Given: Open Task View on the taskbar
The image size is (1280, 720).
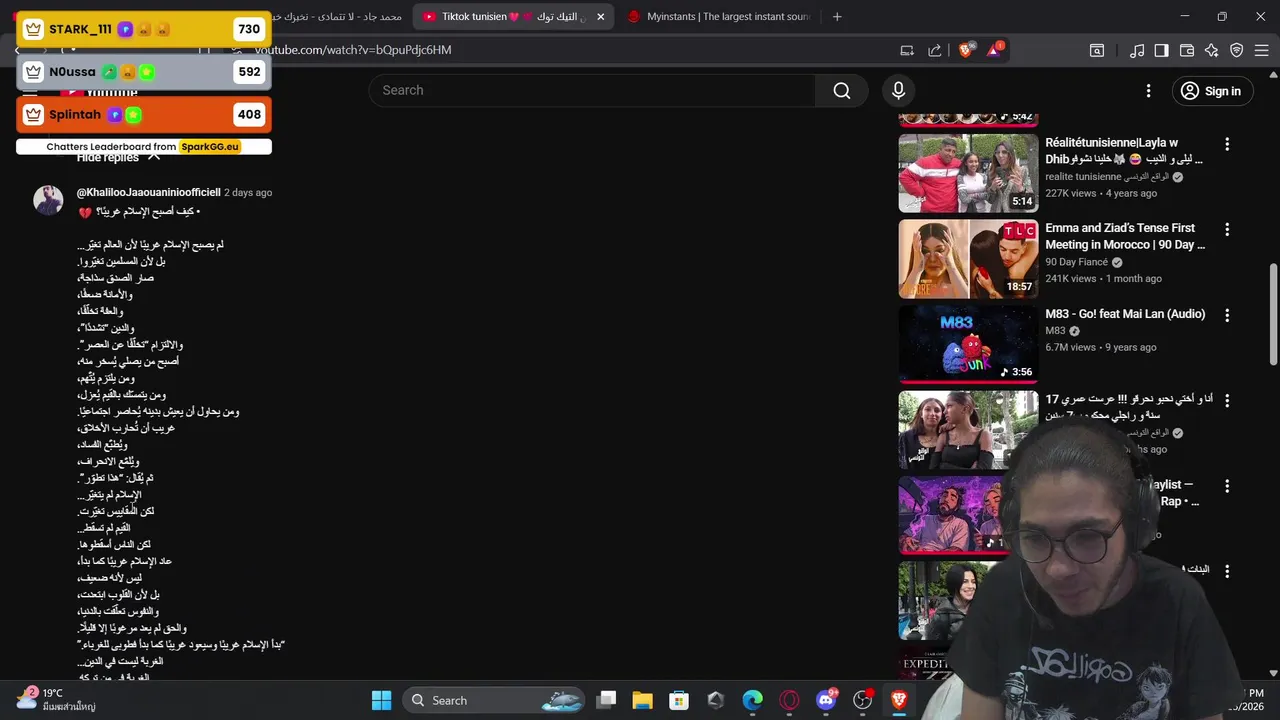Looking at the screenshot, I should coord(606,700).
